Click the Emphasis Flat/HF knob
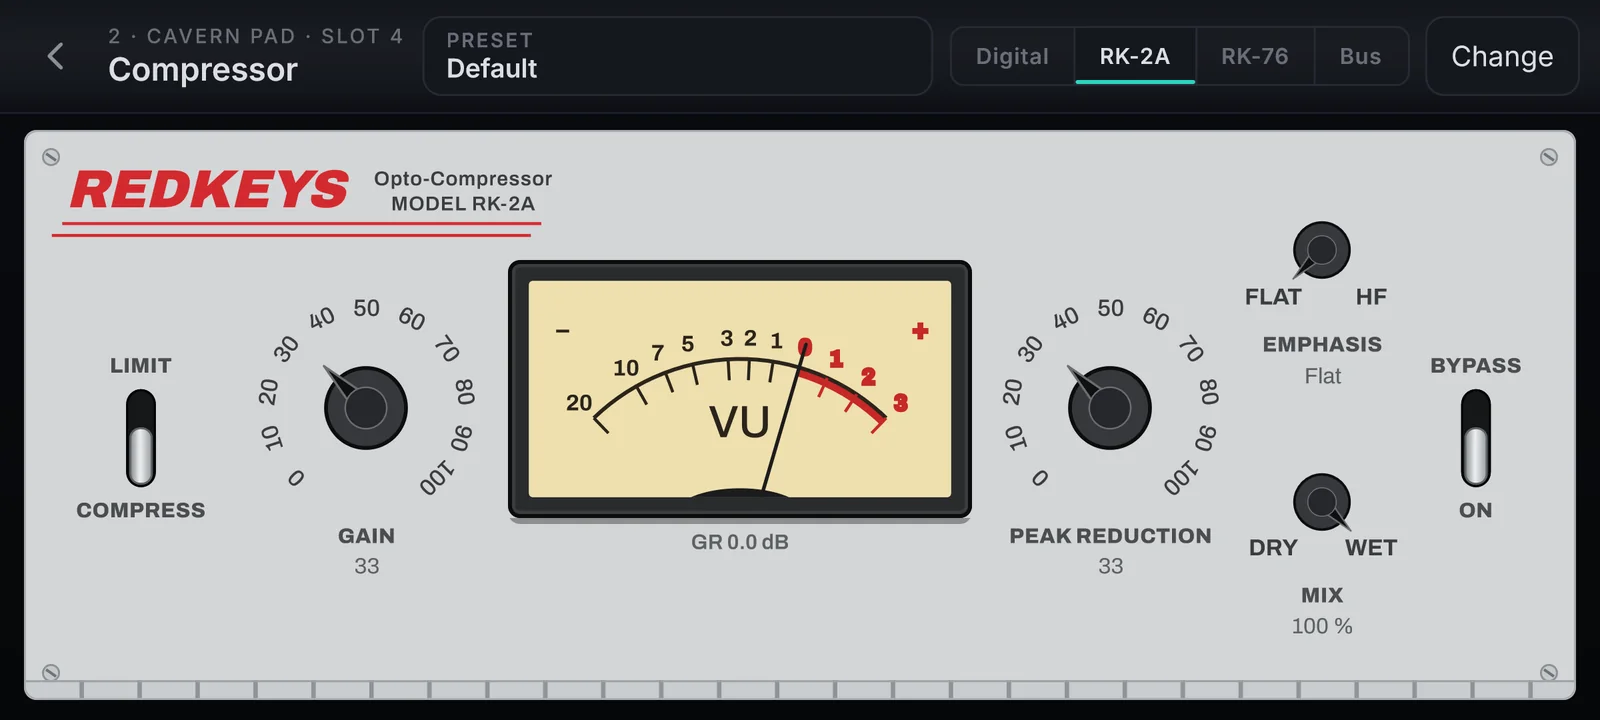Viewport: 1600px width, 720px height. (x=1322, y=250)
